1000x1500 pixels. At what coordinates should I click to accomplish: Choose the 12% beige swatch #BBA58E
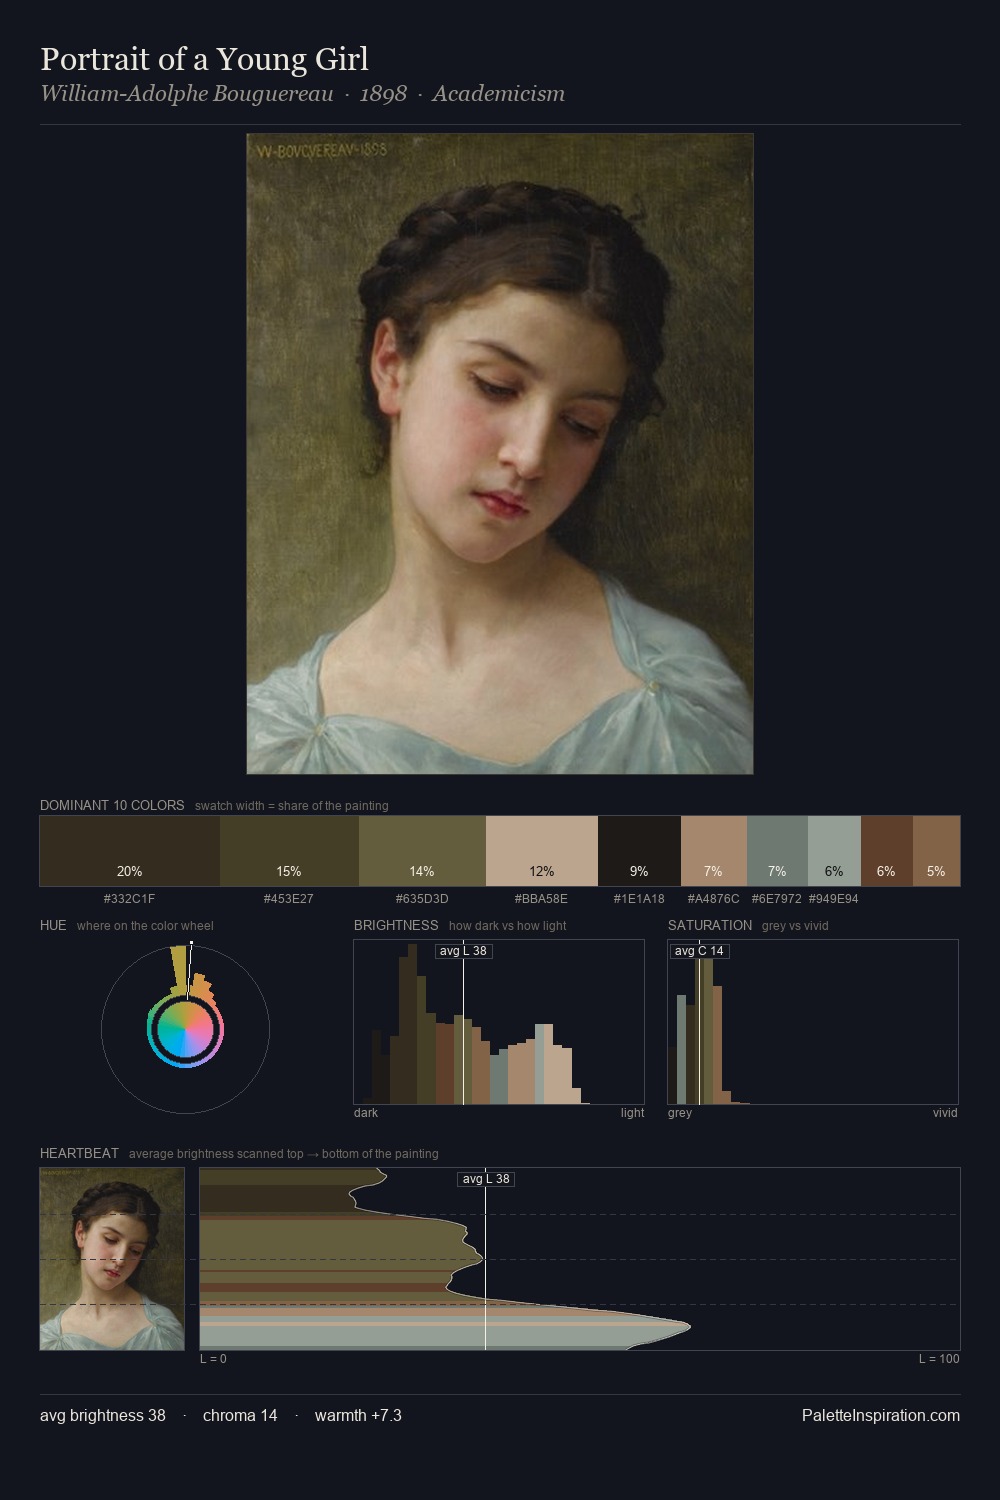[542, 851]
